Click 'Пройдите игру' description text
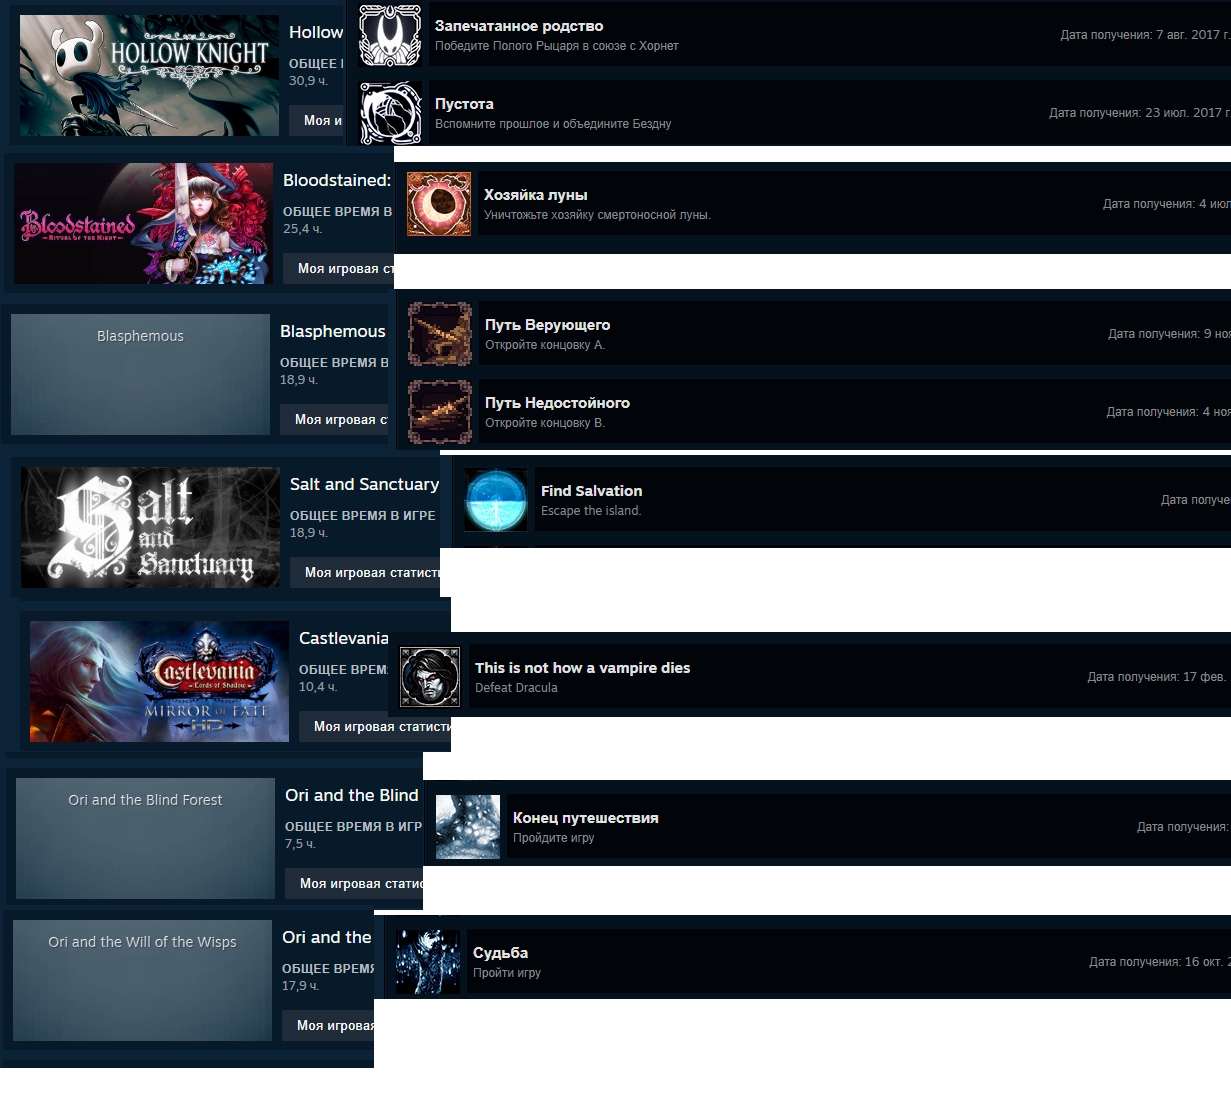1231x1096 pixels. pos(554,838)
